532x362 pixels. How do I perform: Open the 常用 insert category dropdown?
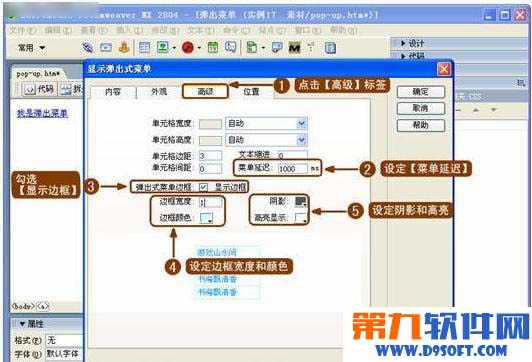pos(31,48)
